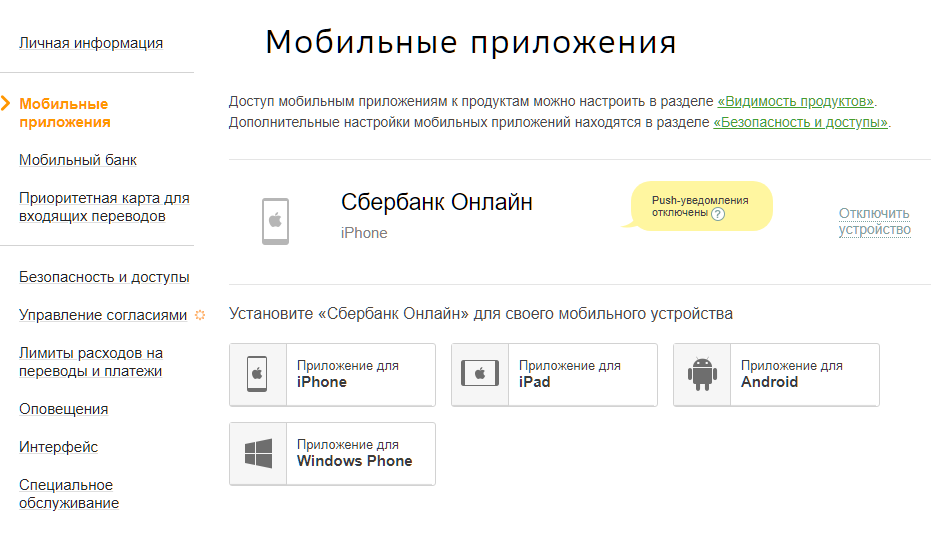This screenshot has width=931, height=553.
Task: Open Приложение для iPad download button
Action: pyautogui.click(x=555, y=374)
